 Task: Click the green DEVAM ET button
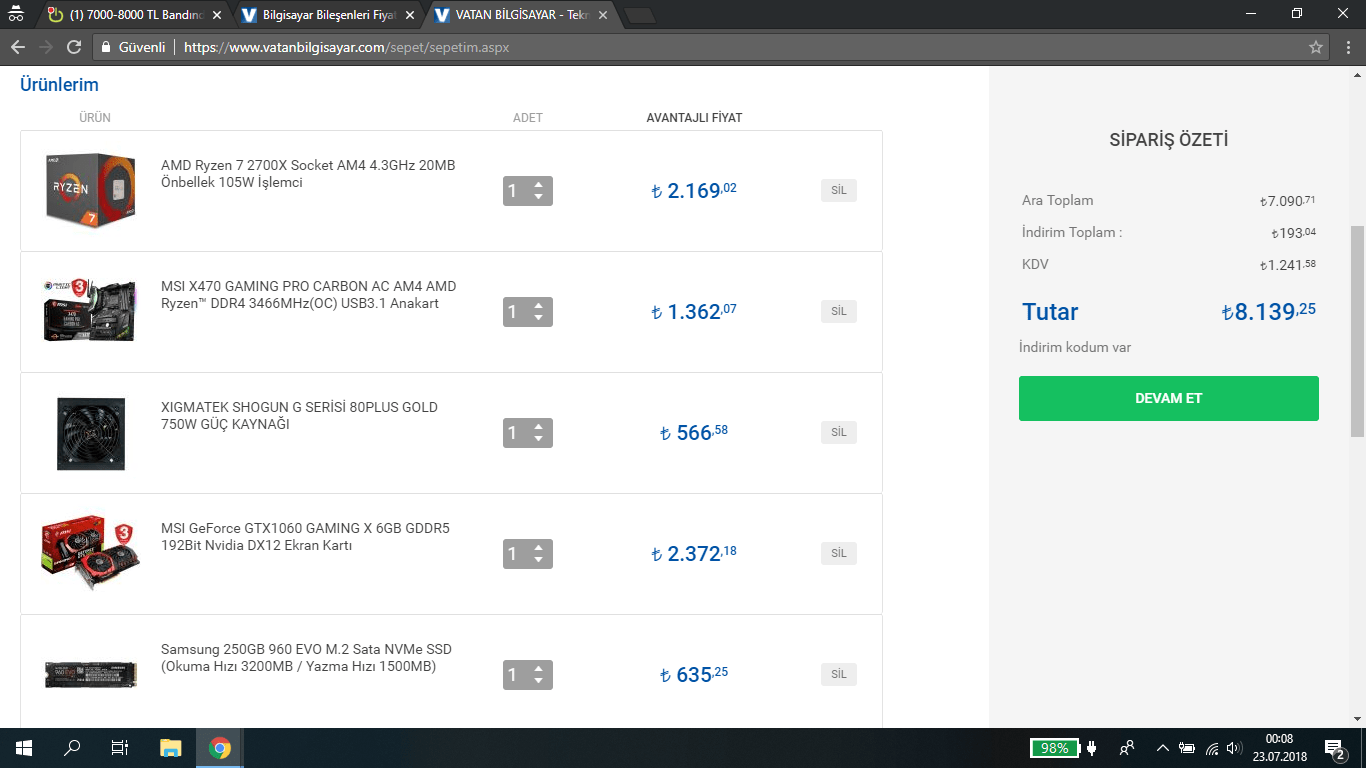1168,398
